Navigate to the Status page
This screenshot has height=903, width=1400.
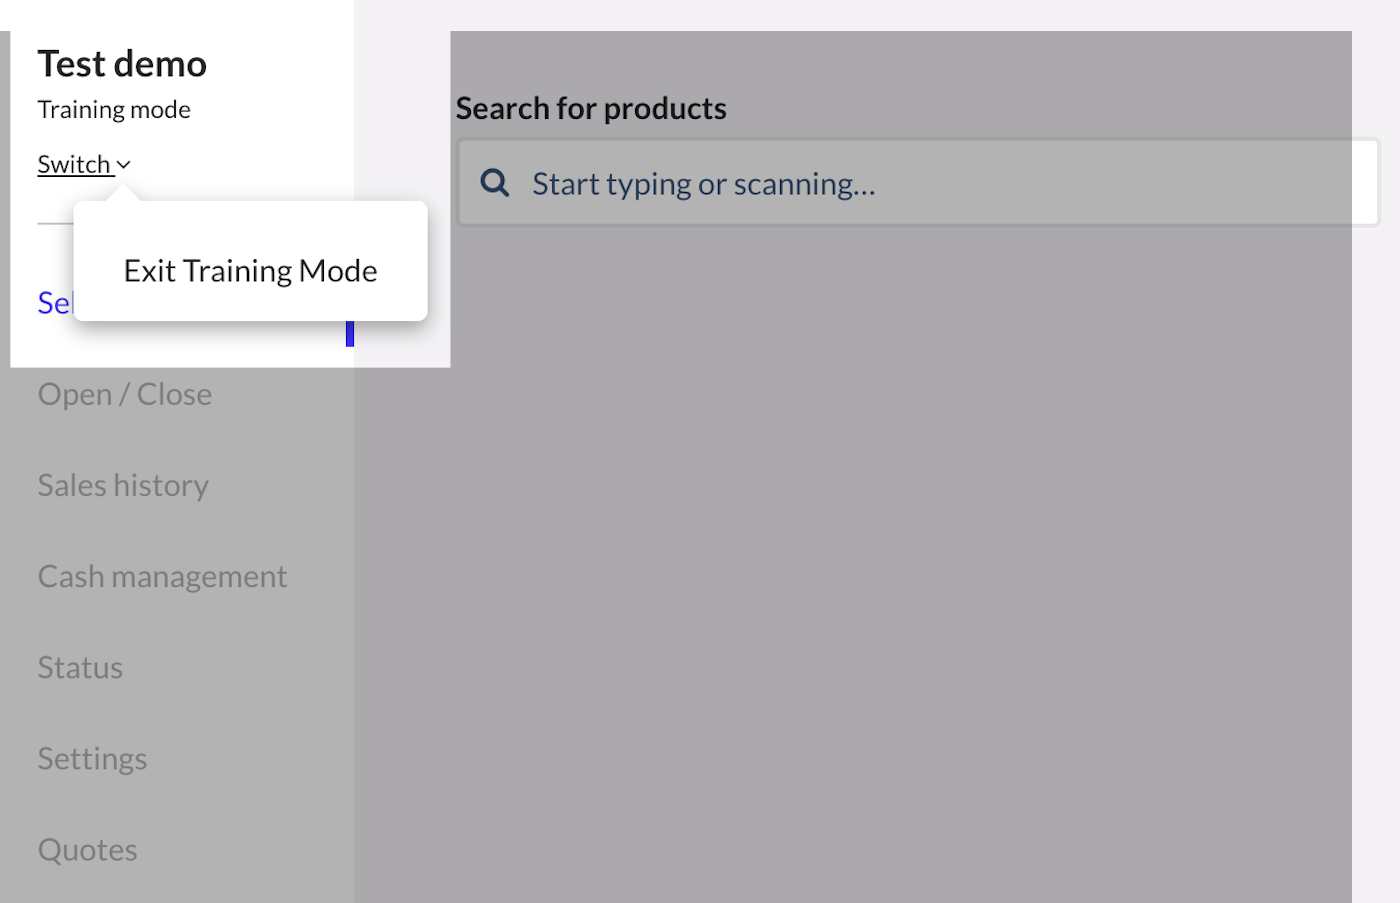(x=80, y=667)
